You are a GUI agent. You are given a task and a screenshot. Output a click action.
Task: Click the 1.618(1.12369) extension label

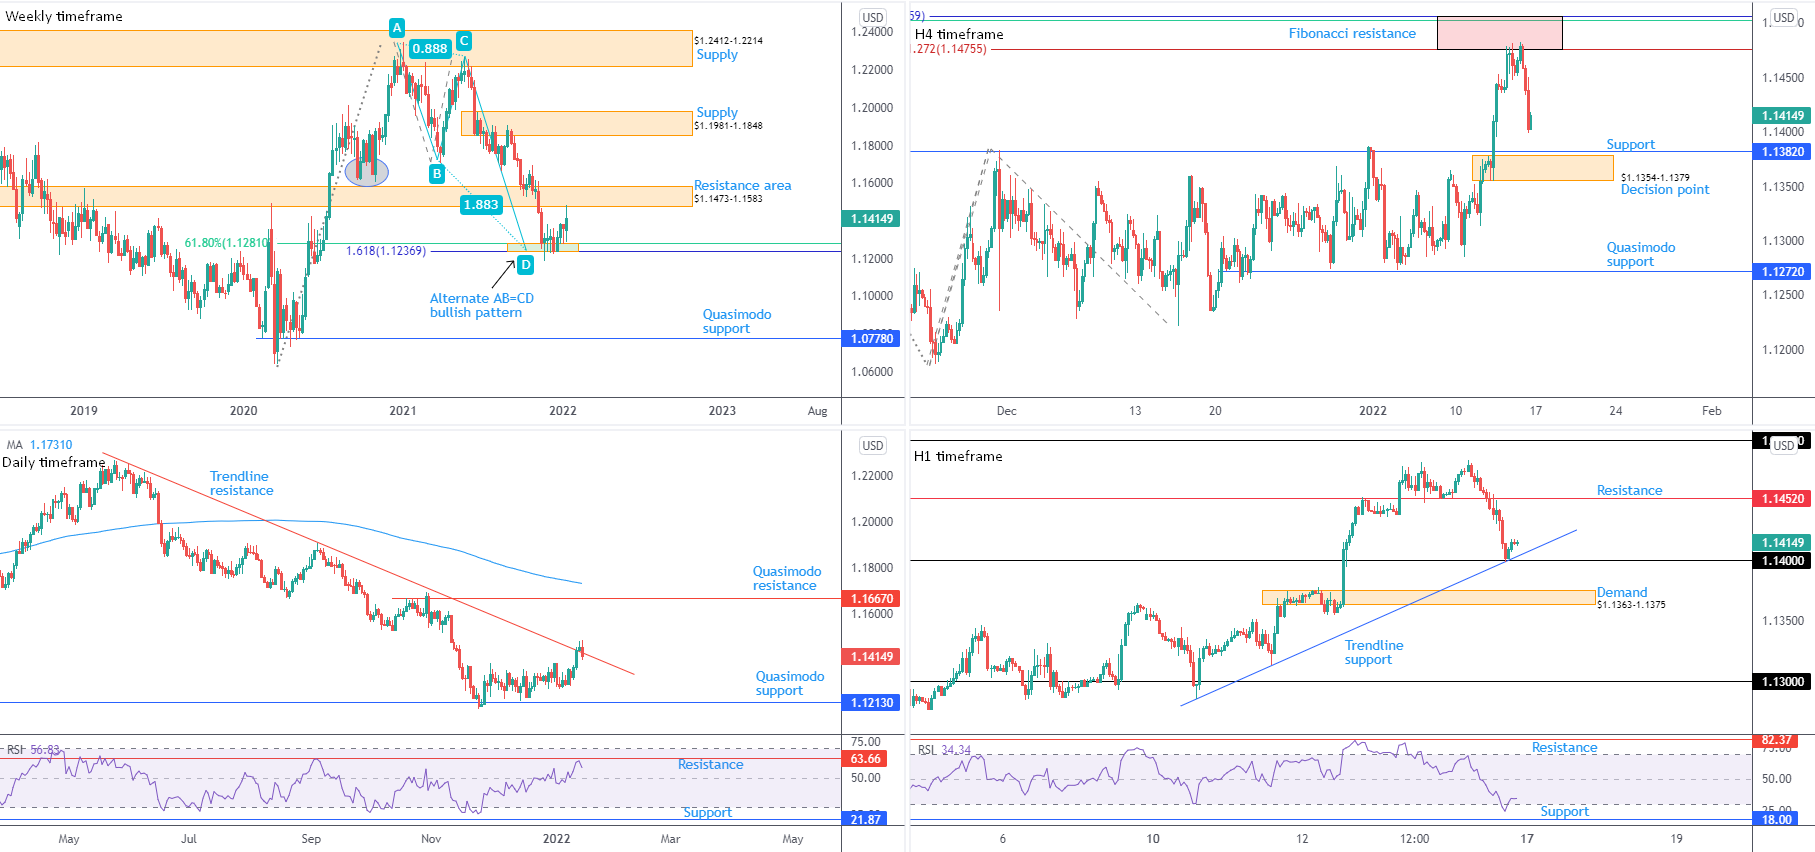386,251
